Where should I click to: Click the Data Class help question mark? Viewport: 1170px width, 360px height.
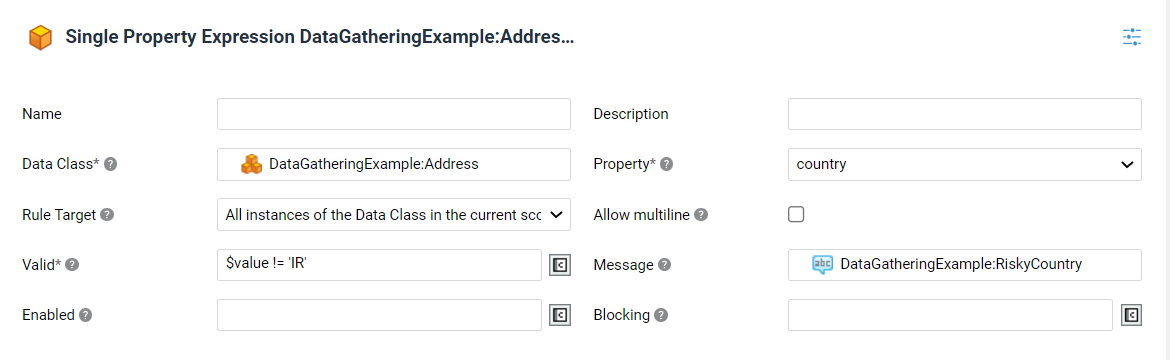point(110,164)
